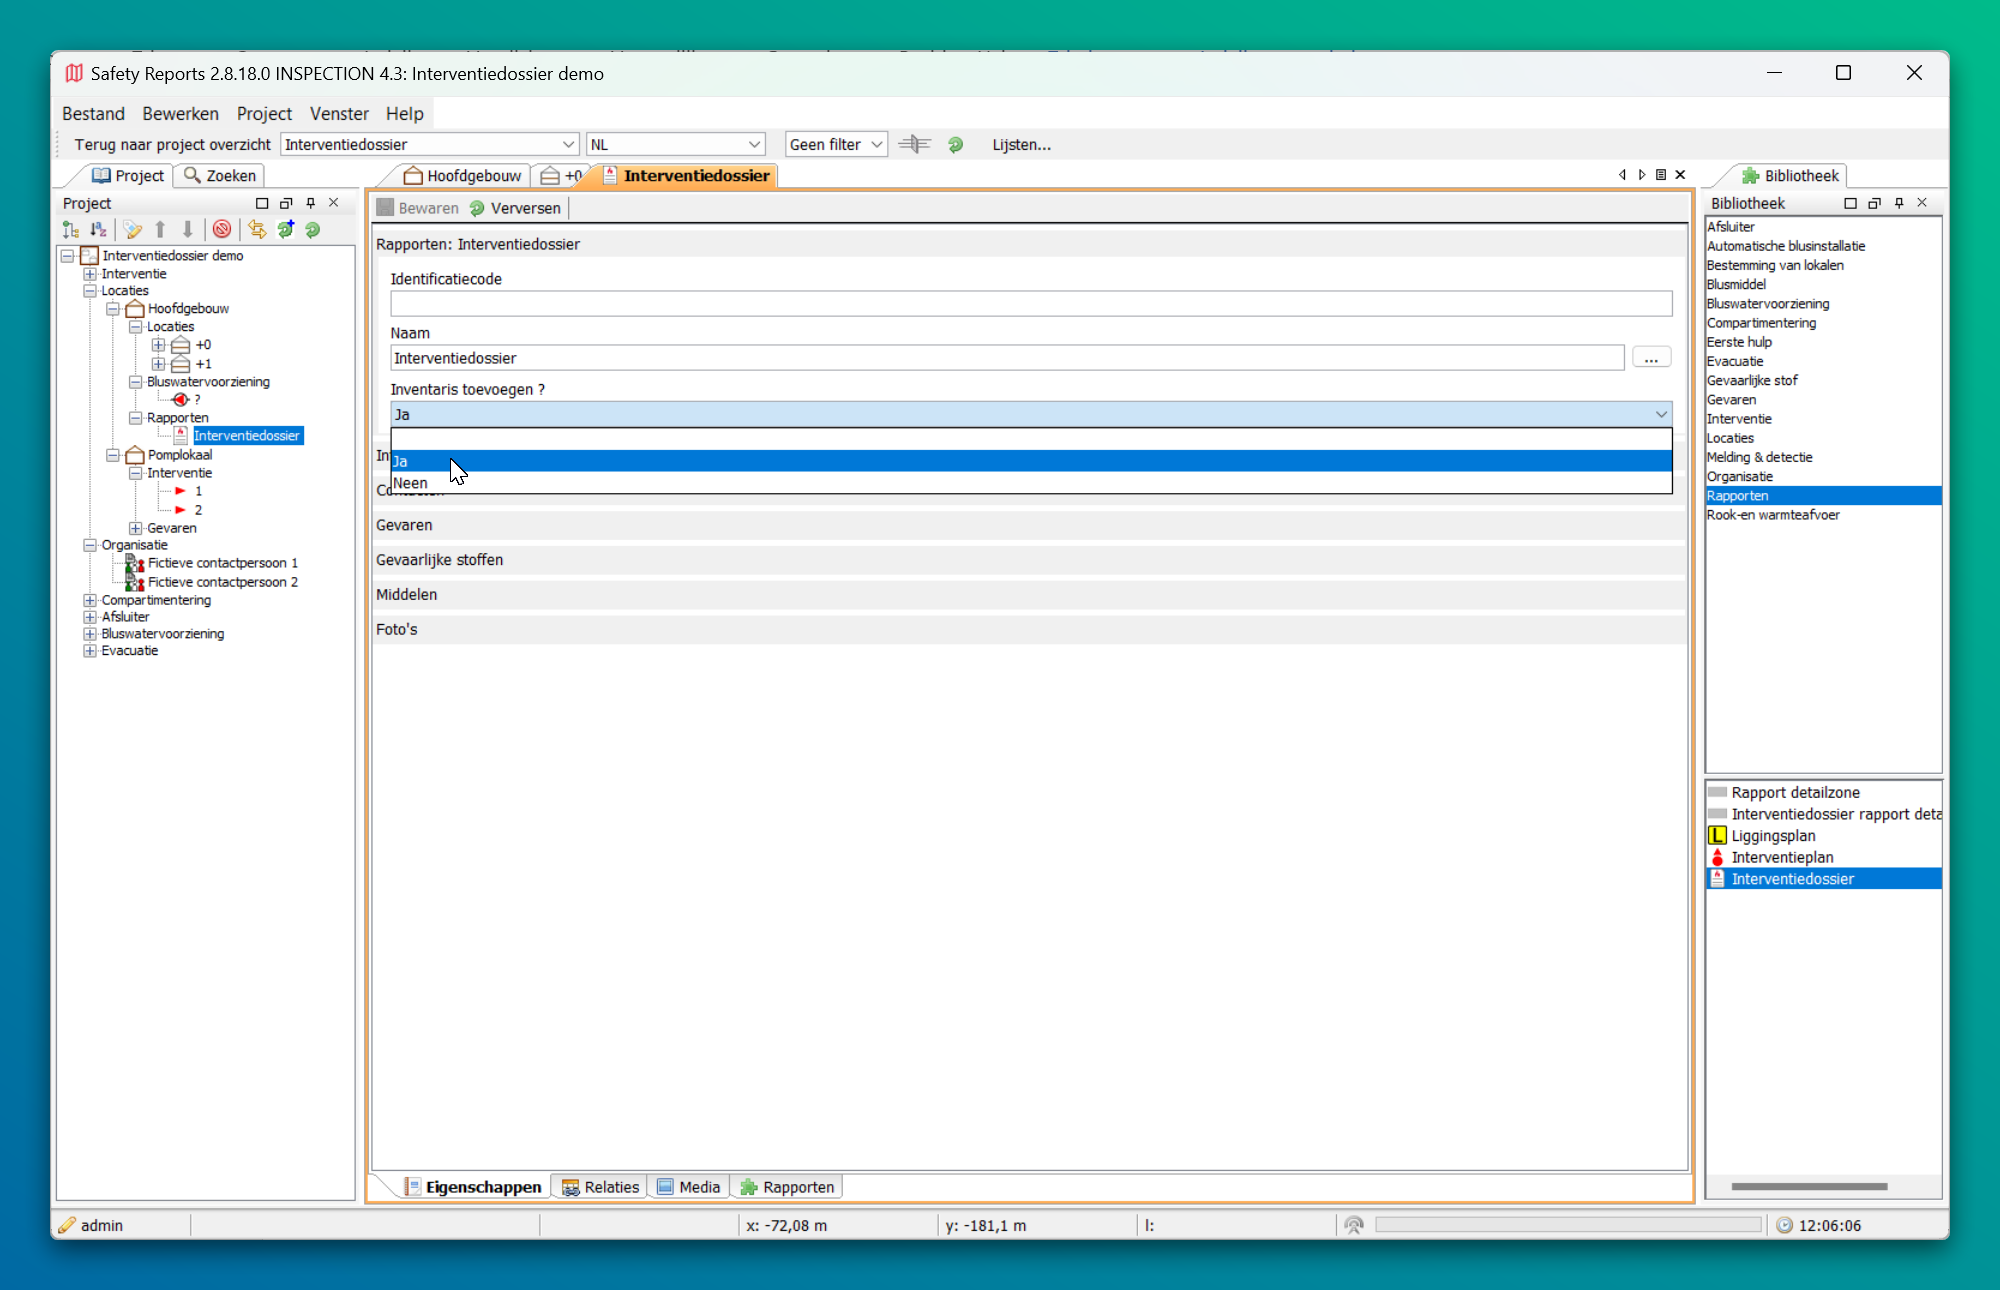Switch to the Relaties tab
The width and height of the screenshot is (2000, 1290).
(600, 1187)
